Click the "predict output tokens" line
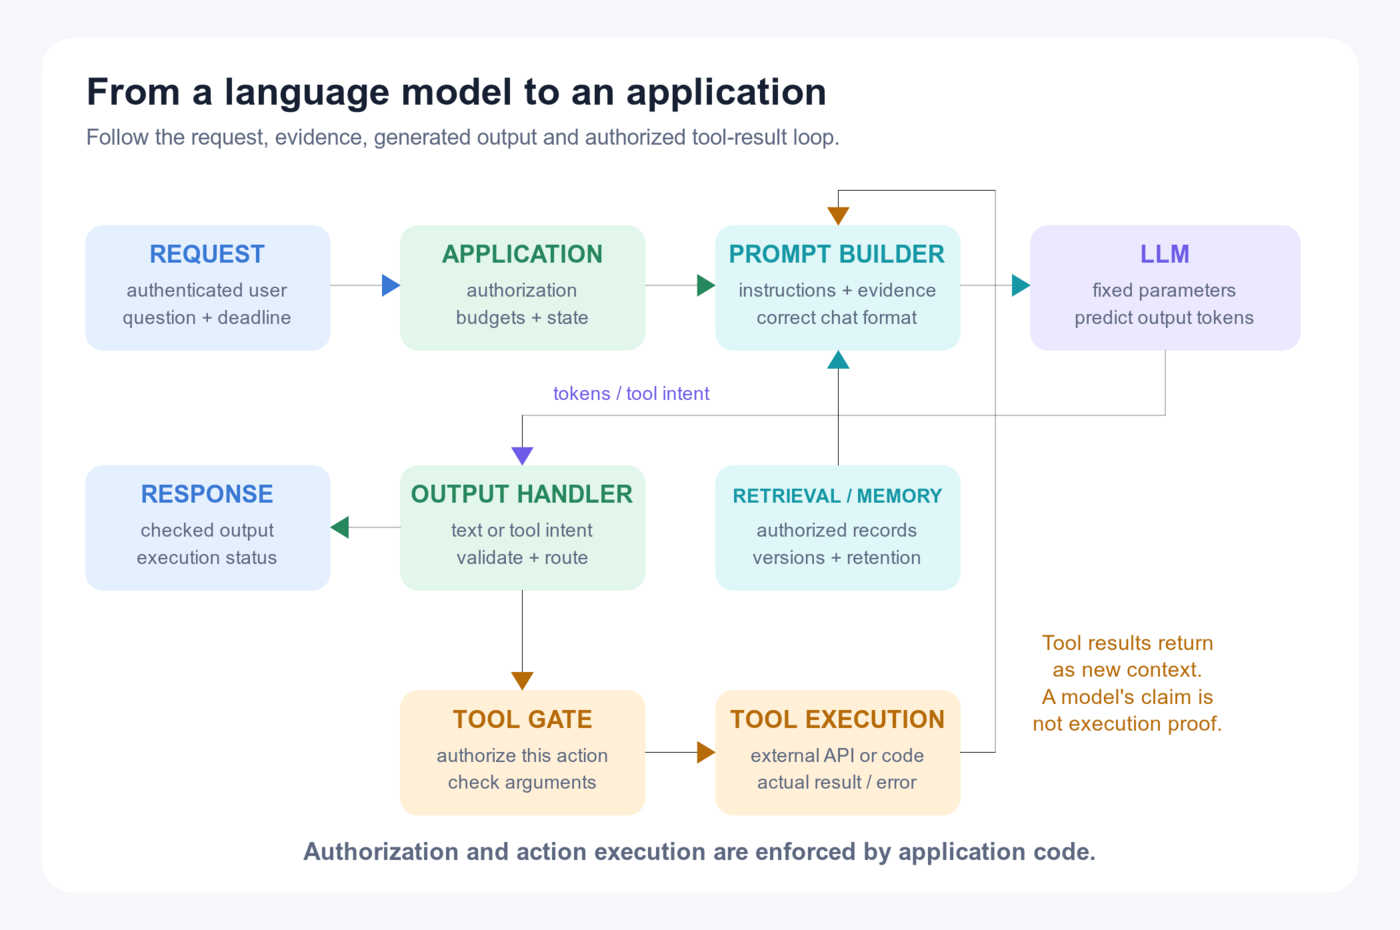 [x=1164, y=317]
